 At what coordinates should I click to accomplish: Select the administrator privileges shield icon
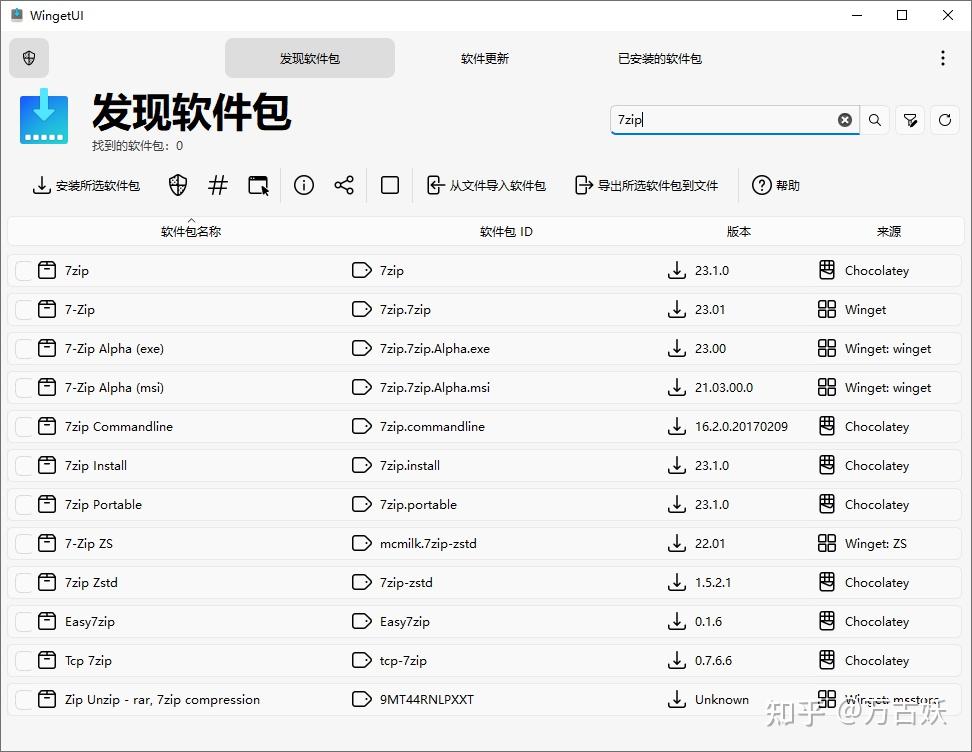[177, 185]
